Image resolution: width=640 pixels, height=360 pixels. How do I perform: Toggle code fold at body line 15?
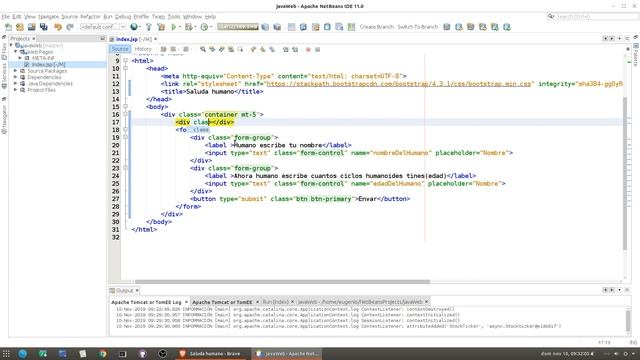click(125, 107)
